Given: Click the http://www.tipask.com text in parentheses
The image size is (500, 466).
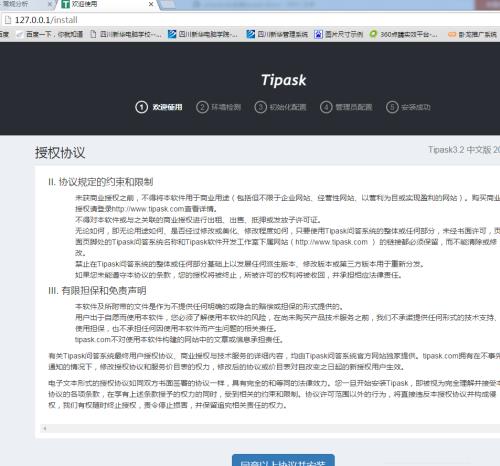Looking at the screenshot, I should [x=331, y=242].
